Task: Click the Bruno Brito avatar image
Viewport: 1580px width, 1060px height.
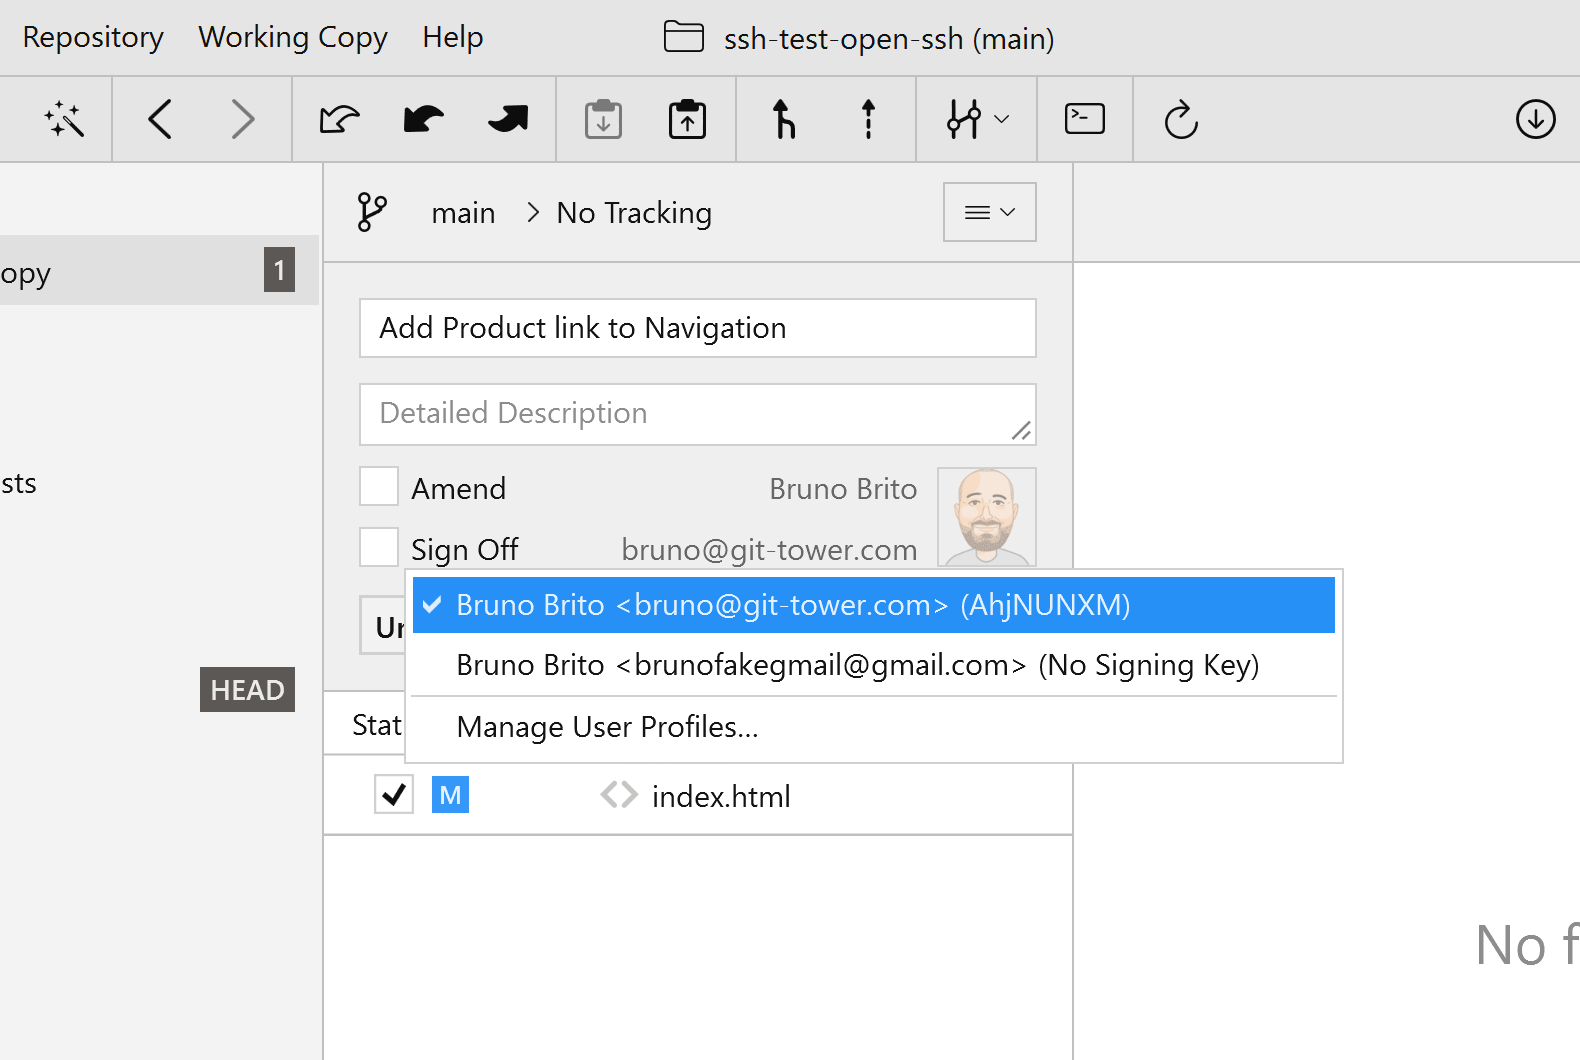Action: pos(986,516)
